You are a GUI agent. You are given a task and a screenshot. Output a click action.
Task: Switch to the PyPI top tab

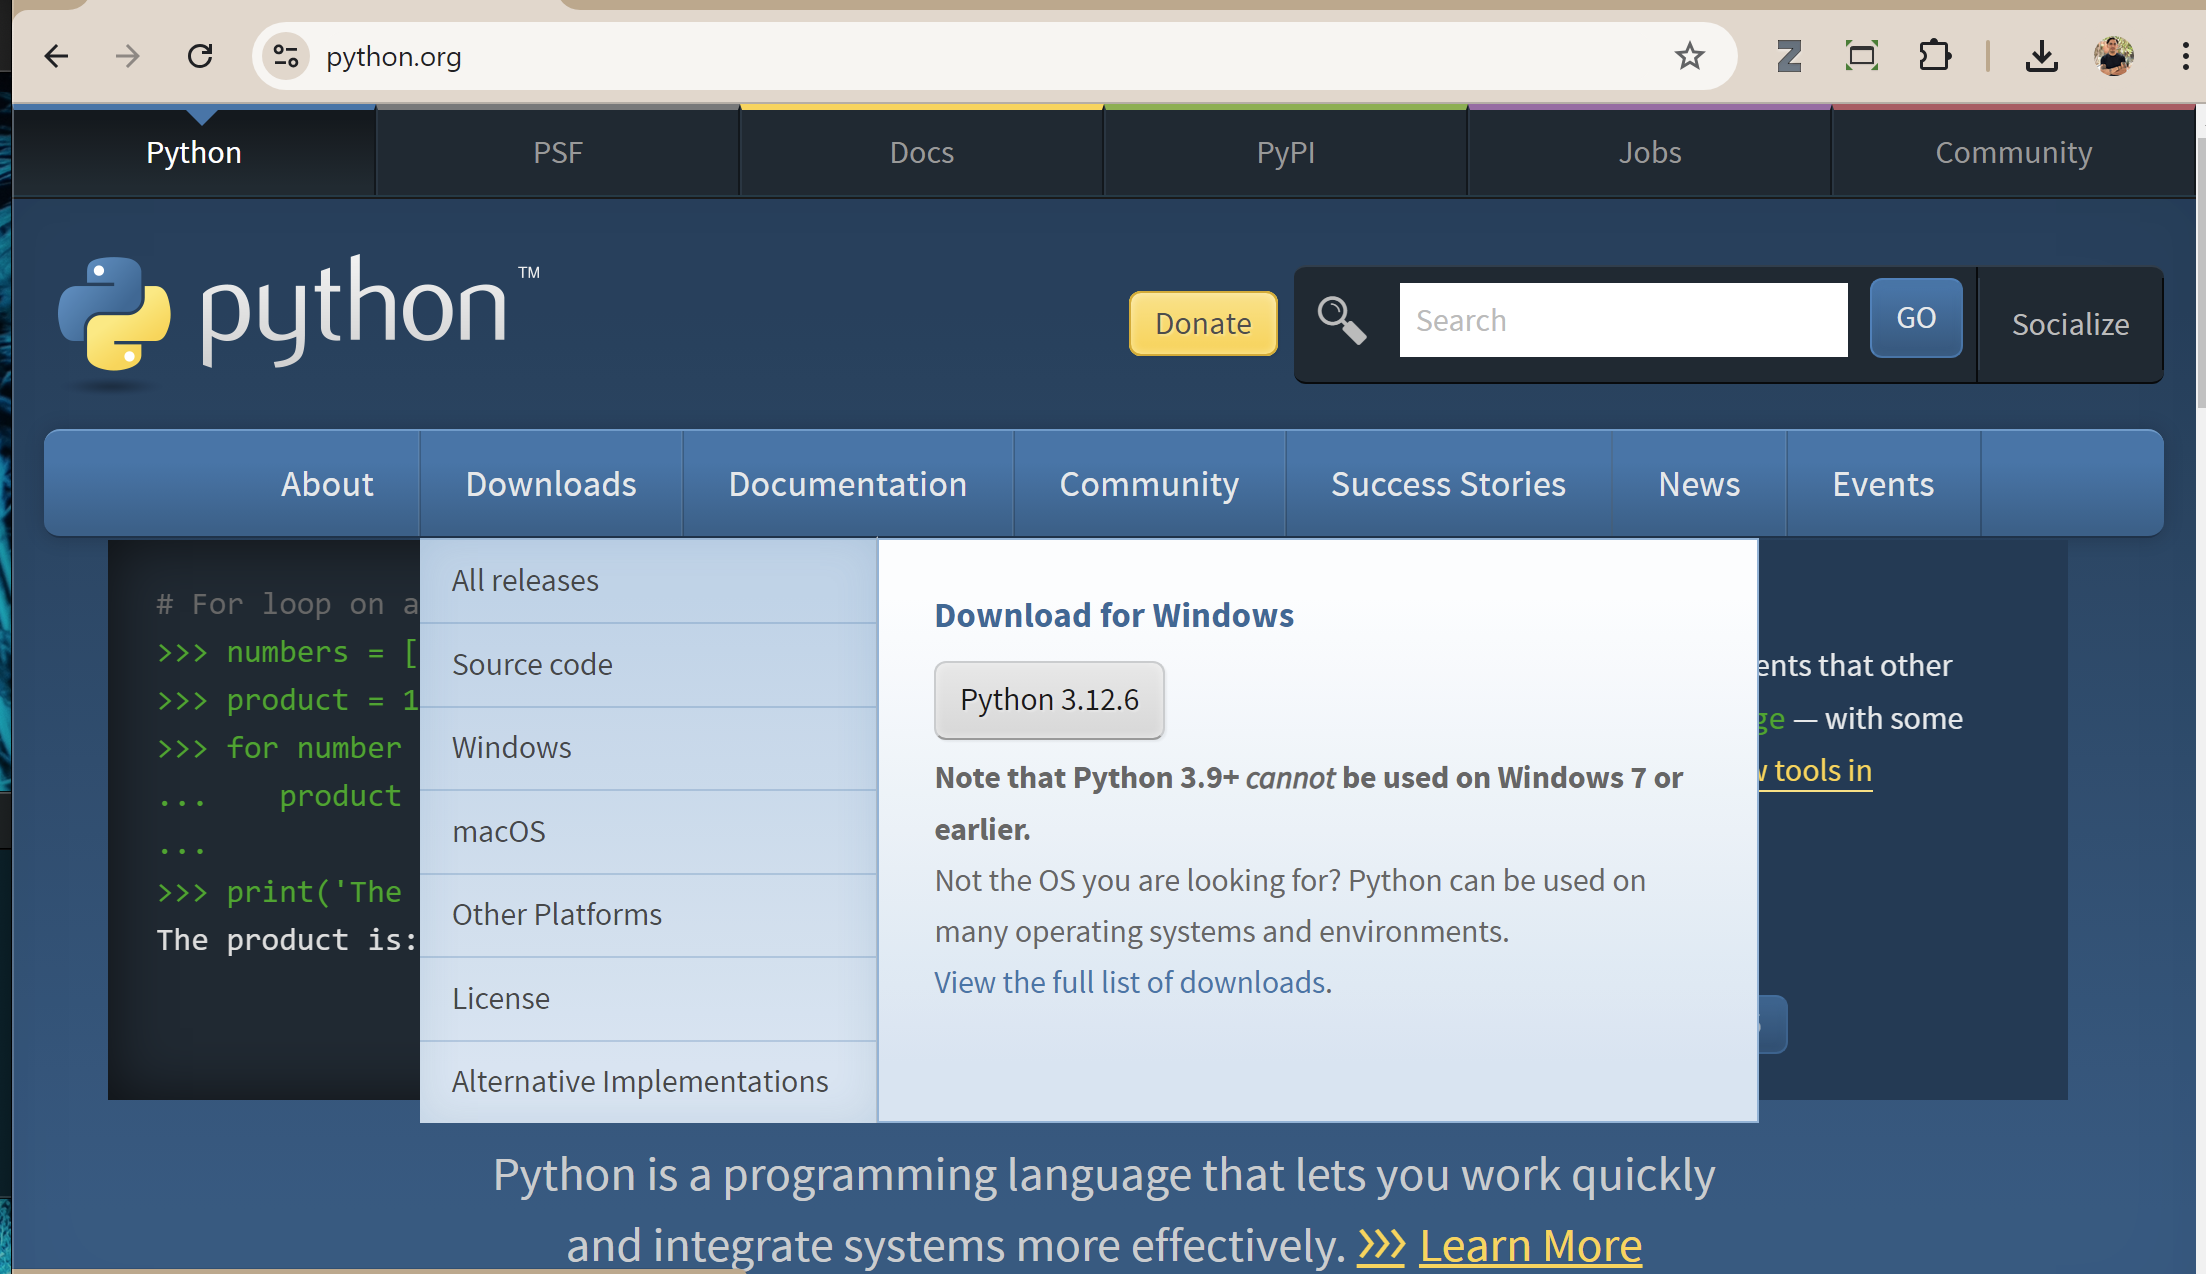coord(1285,152)
